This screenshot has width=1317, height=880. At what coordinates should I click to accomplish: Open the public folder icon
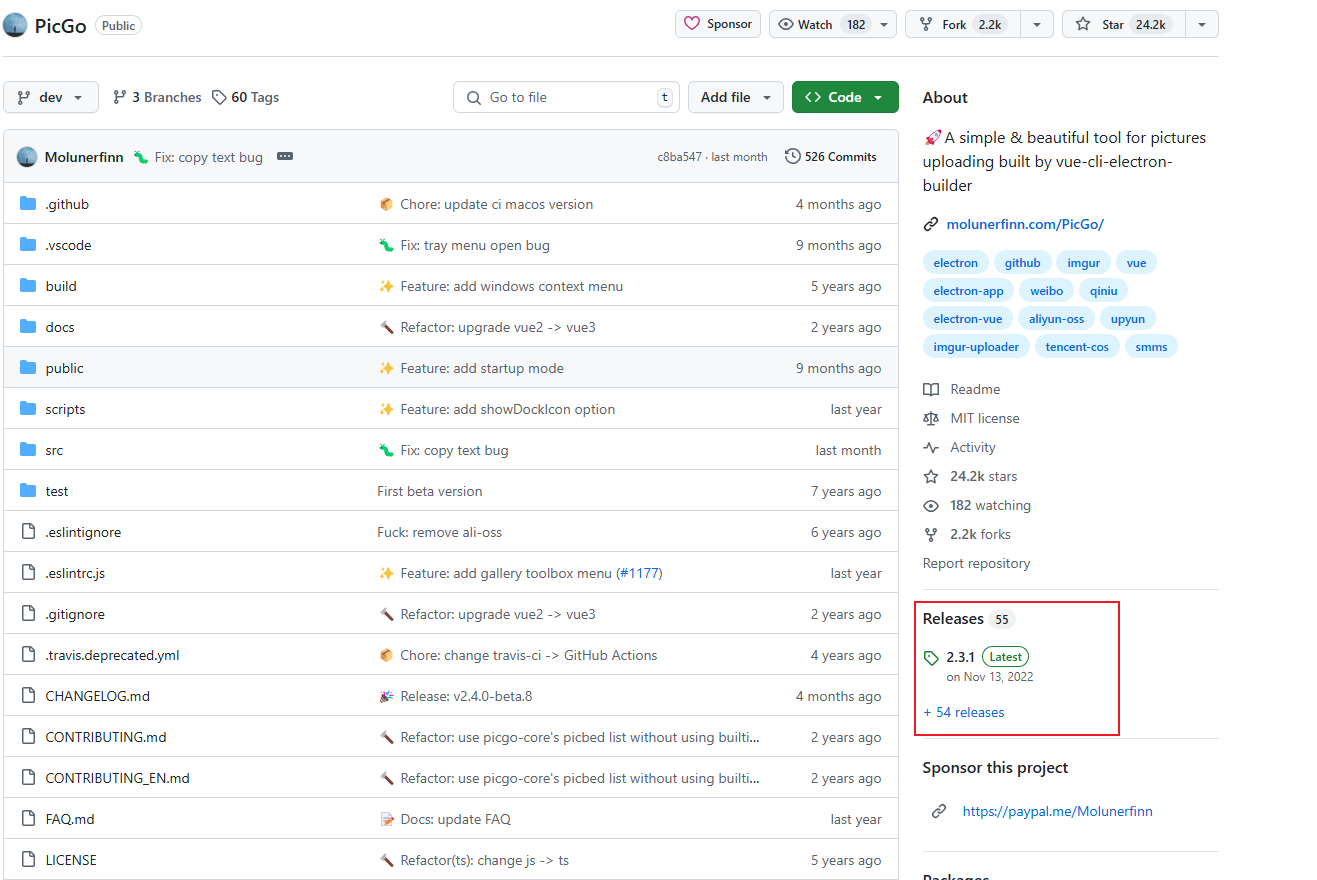tap(28, 368)
